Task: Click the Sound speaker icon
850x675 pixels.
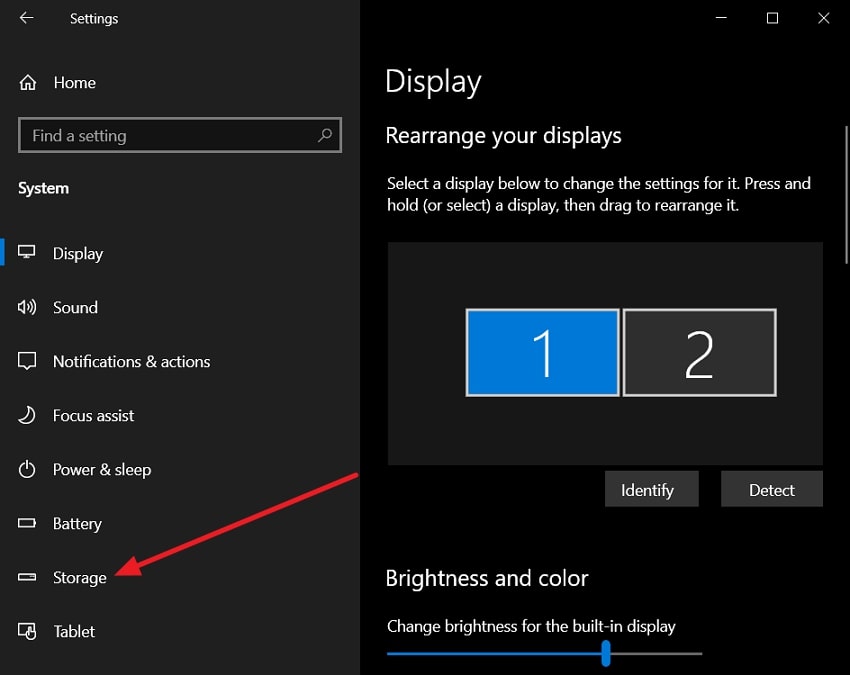Action: tap(27, 307)
